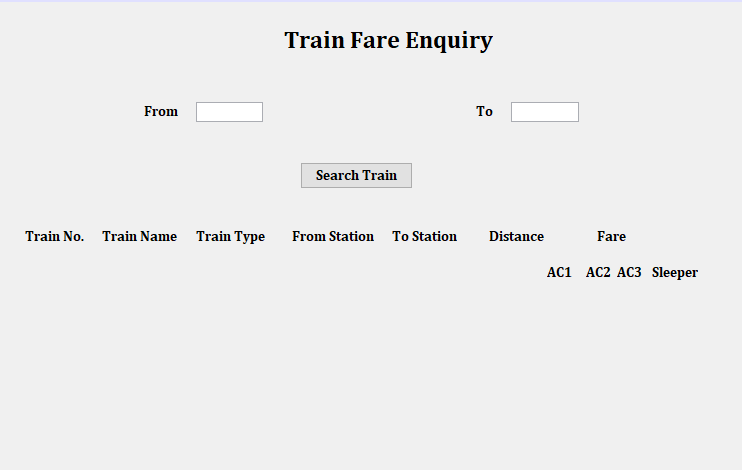Select the Distance column header
The height and width of the screenshot is (470, 742).
point(516,237)
